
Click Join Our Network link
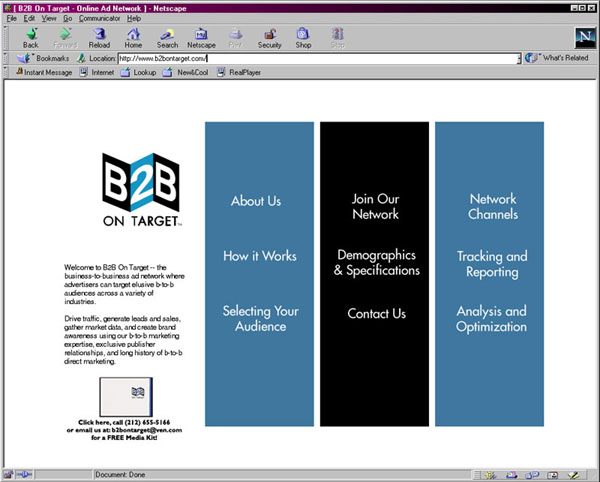(375, 207)
